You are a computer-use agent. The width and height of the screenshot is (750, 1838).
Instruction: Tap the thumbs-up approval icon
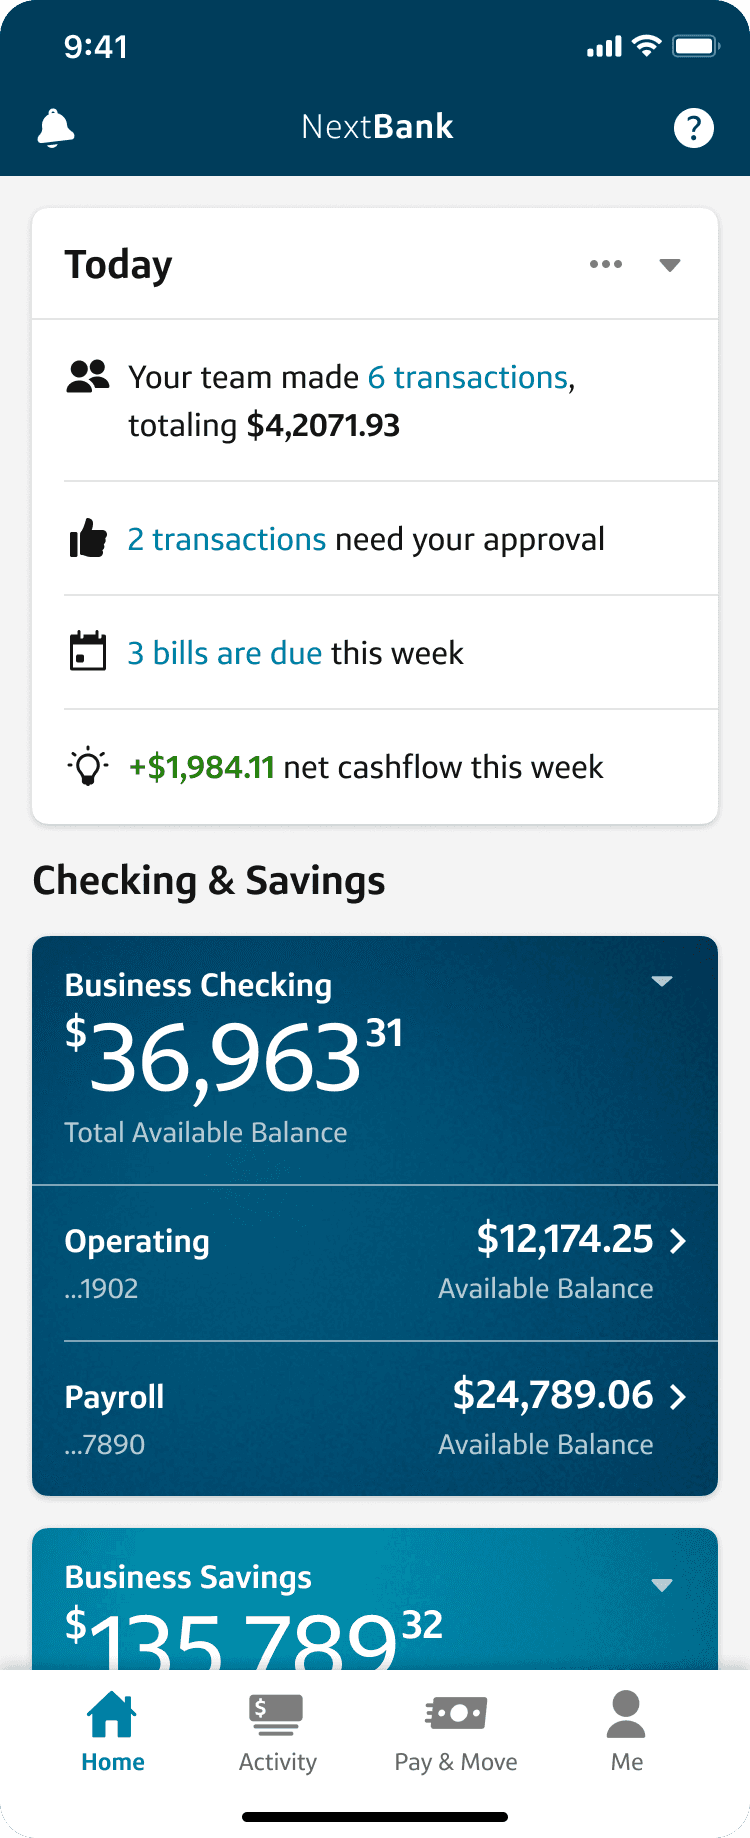tap(88, 539)
